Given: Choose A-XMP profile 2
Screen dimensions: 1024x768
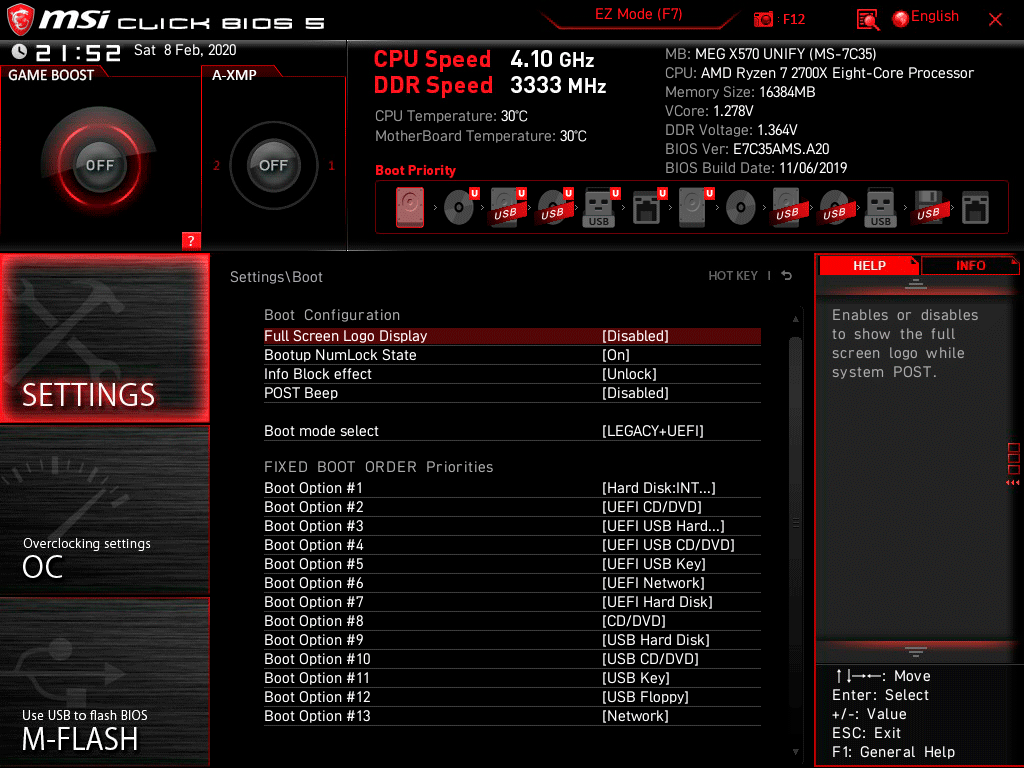Looking at the screenshot, I should pyautogui.click(x=216, y=166).
